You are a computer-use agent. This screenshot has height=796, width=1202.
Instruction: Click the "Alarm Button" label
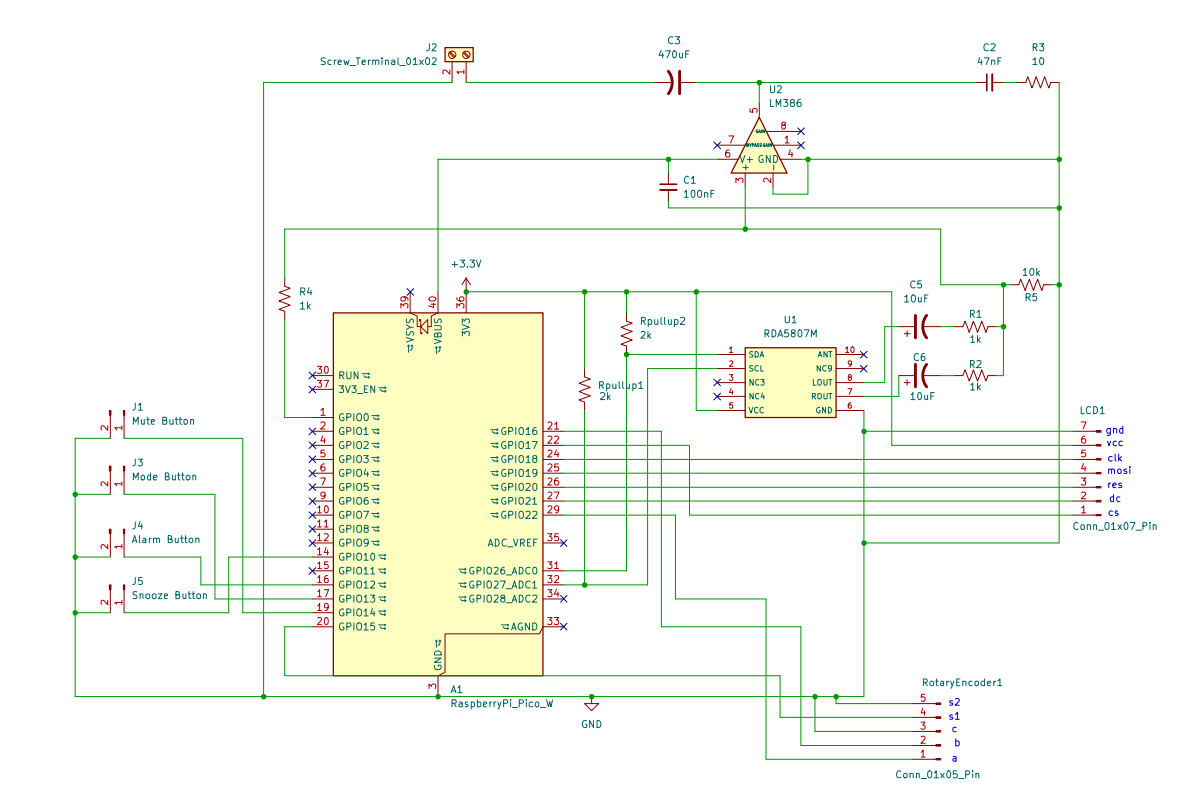166,539
